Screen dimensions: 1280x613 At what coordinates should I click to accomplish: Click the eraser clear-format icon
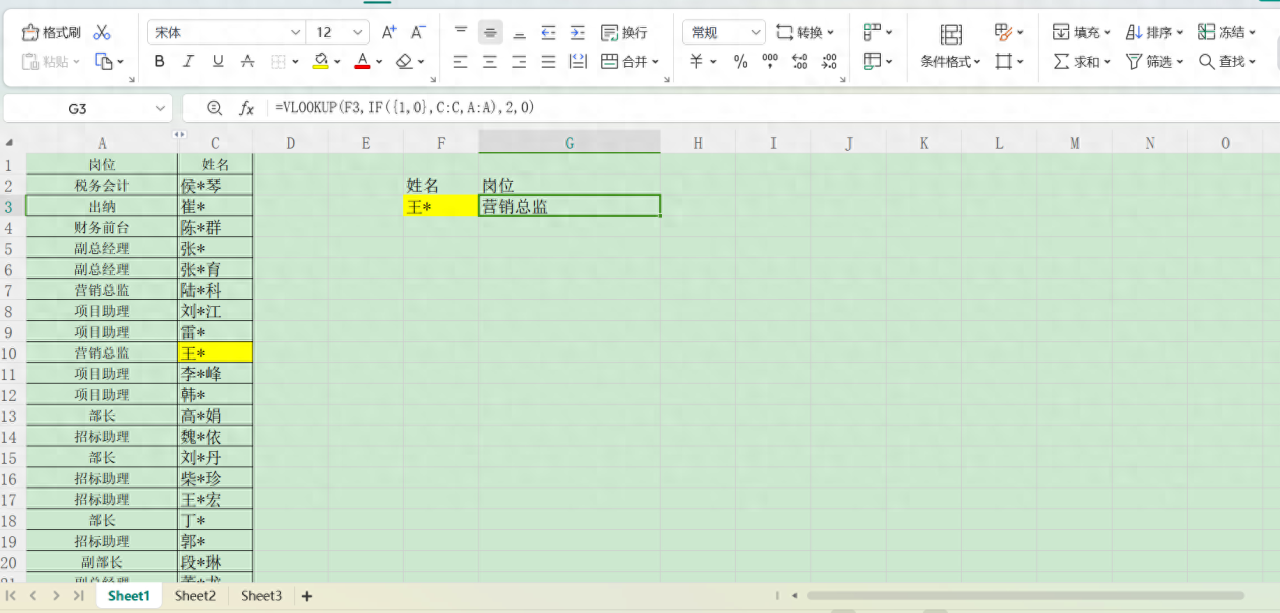click(404, 61)
